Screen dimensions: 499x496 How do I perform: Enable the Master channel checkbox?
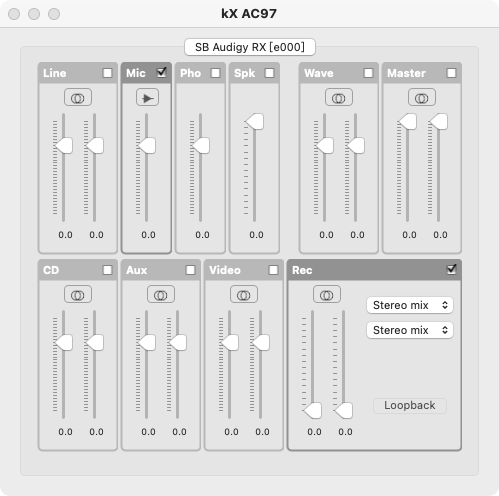(451, 73)
